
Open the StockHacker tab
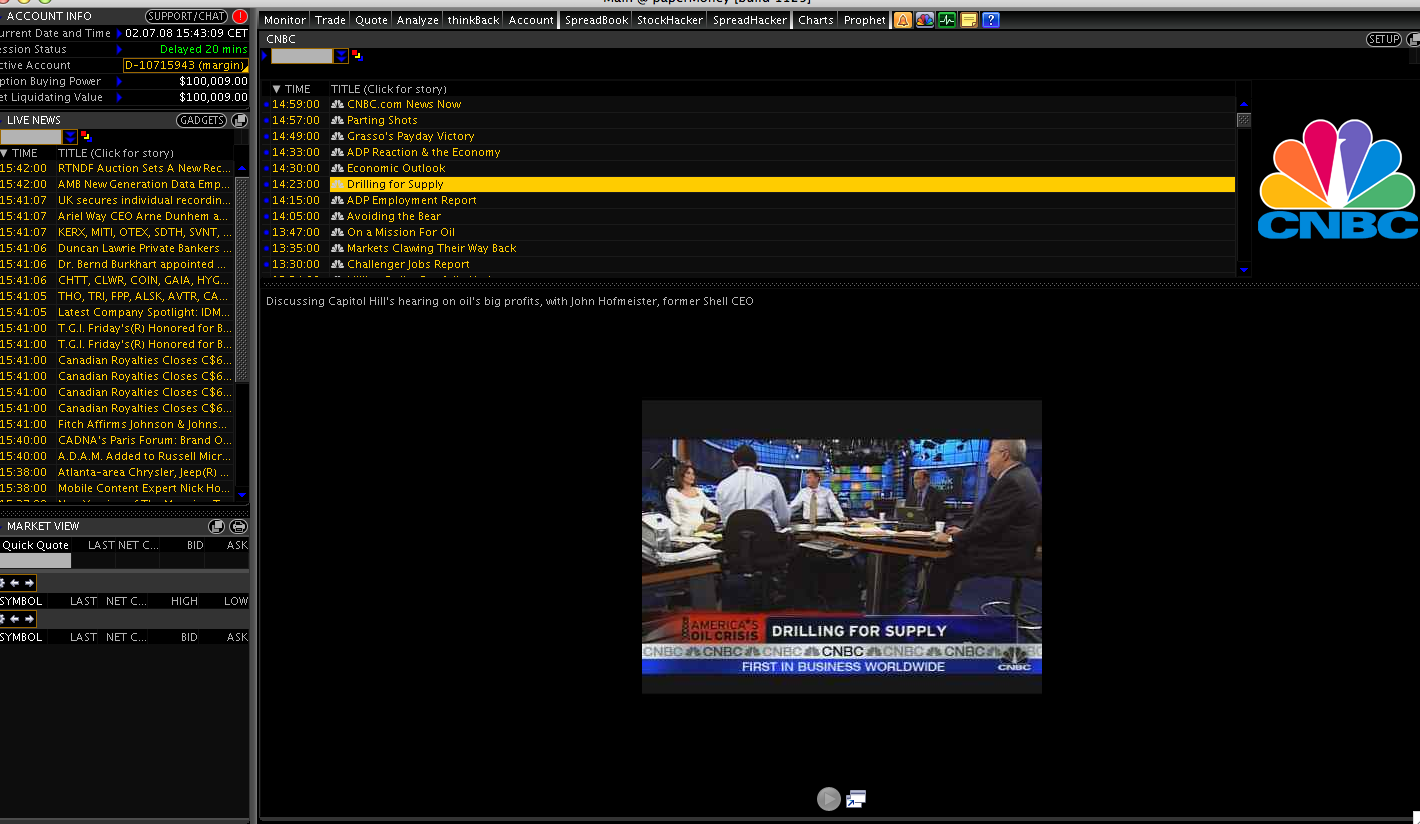670,20
